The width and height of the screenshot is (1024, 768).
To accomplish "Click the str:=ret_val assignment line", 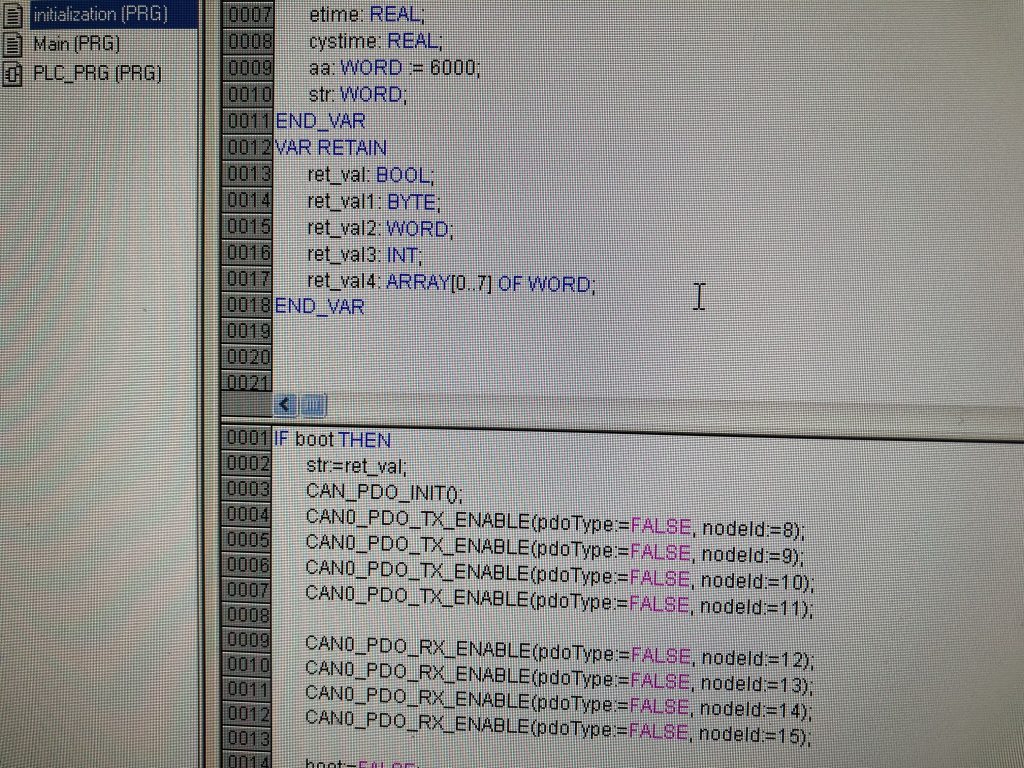I will tap(358, 465).
